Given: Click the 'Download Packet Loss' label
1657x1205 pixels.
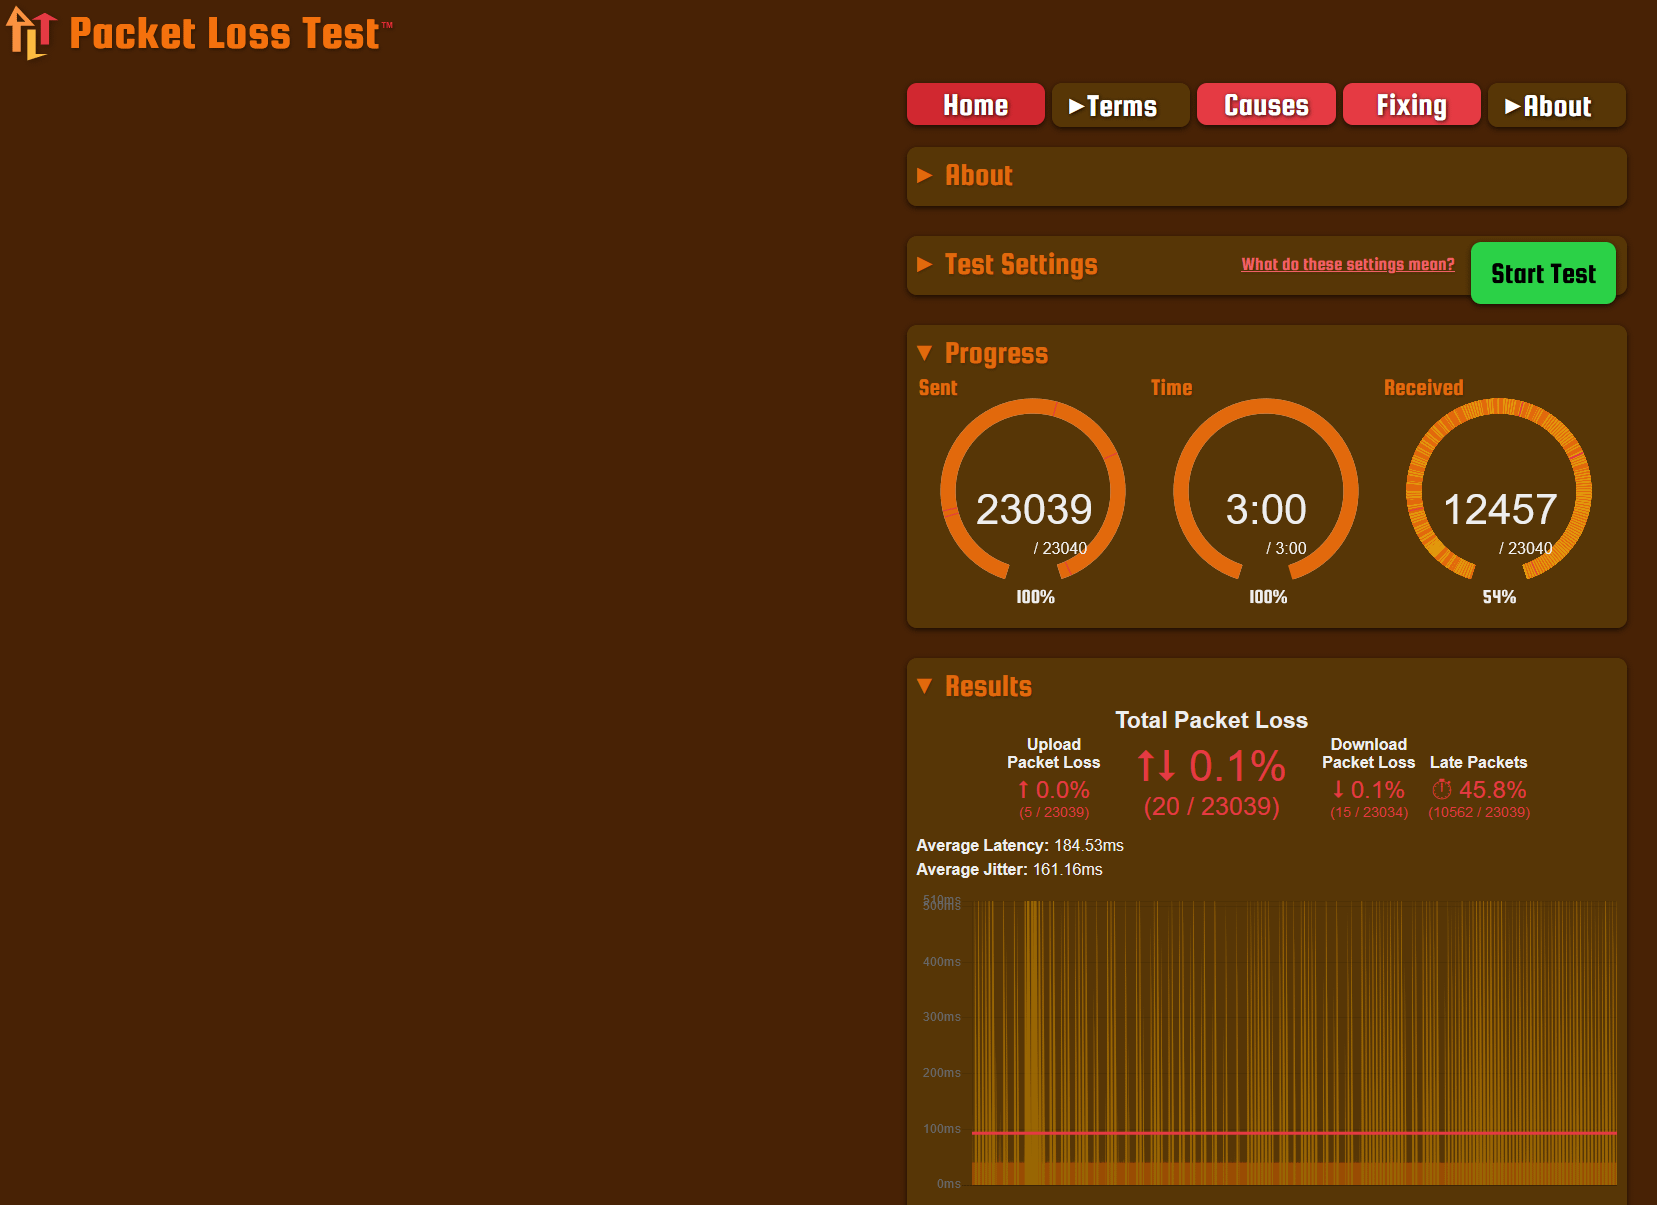Looking at the screenshot, I should tap(1369, 753).
